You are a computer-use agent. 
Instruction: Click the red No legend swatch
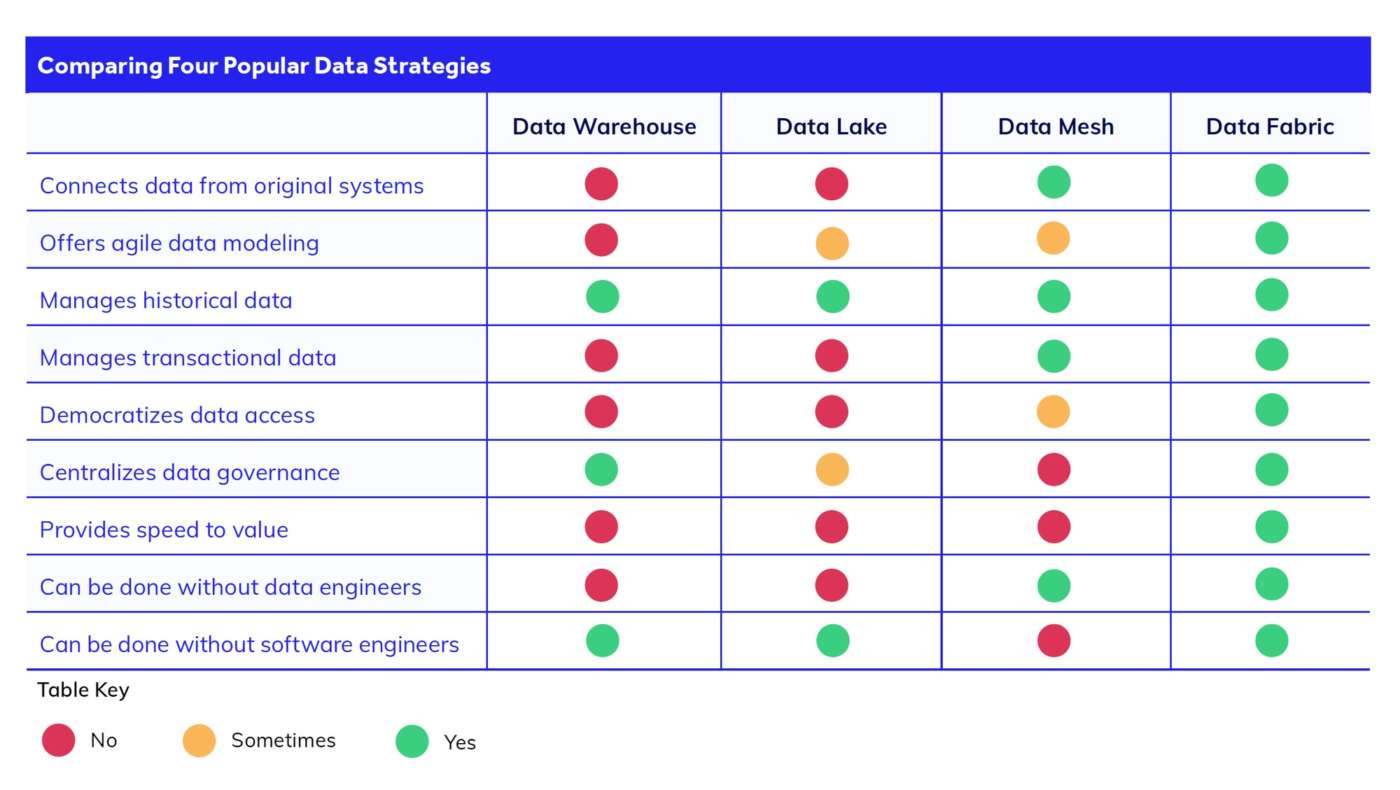tap(59, 741)
